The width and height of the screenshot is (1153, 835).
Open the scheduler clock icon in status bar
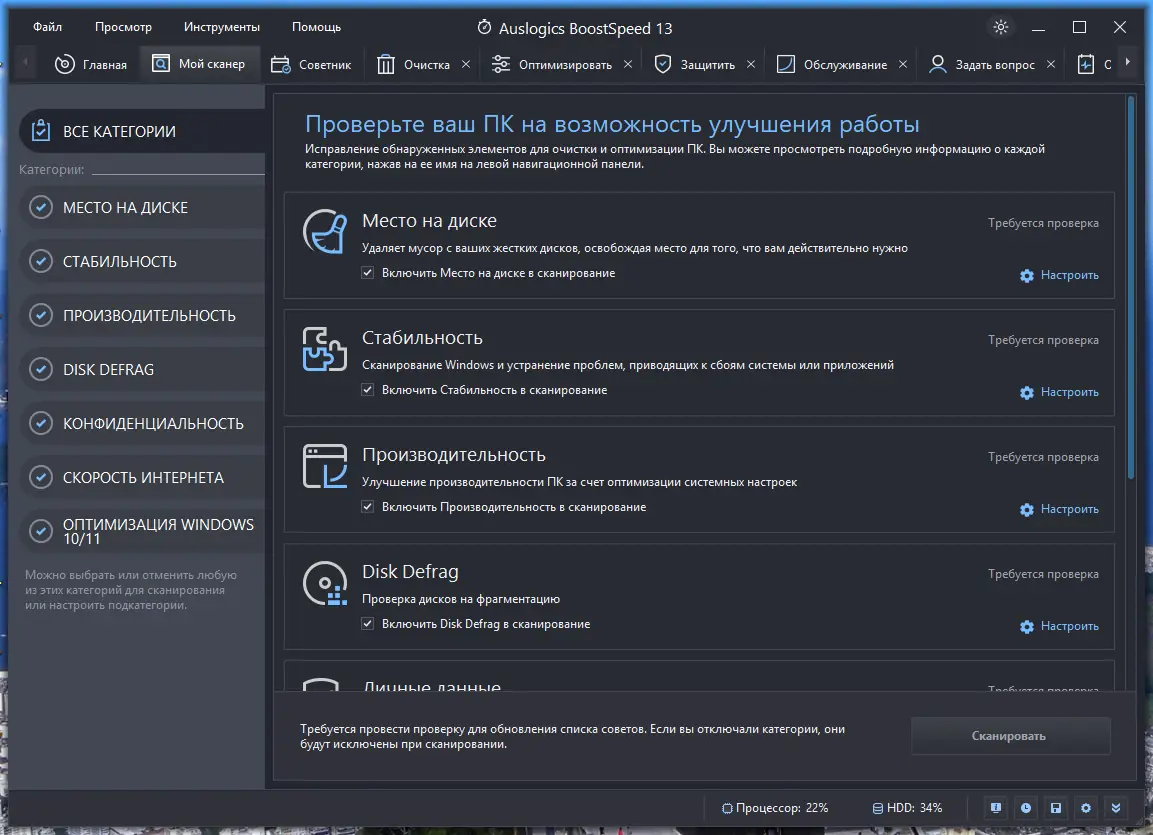pyautogui.click(x=1026, y=808)
